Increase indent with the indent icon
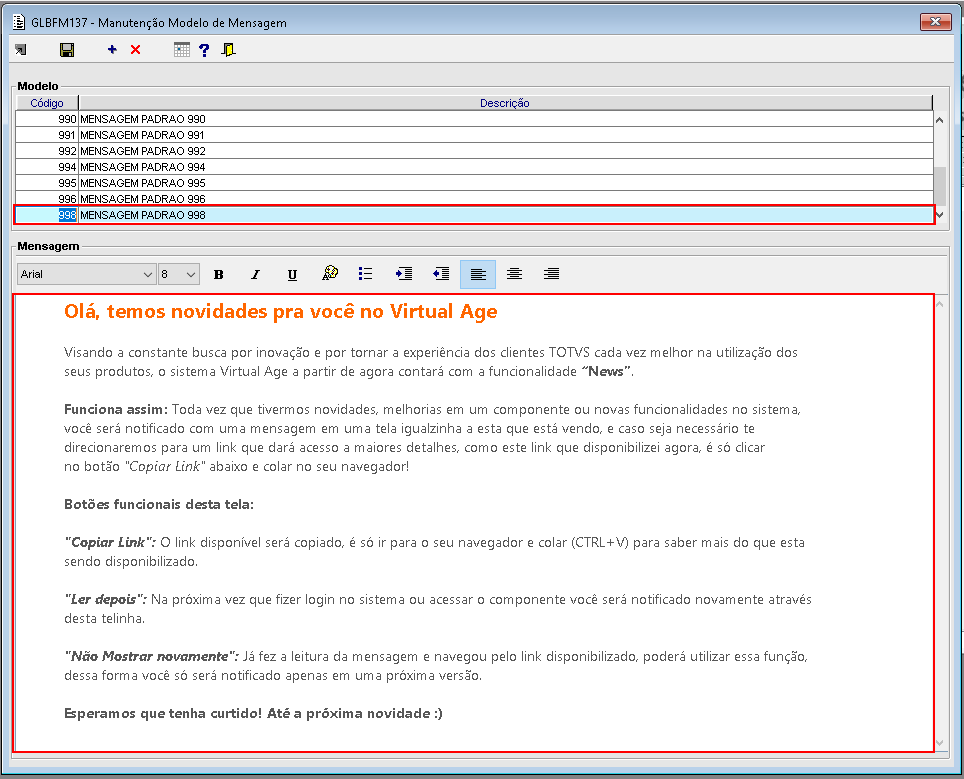Viewport: 964px width, 779px height. [x=404, y=274]
